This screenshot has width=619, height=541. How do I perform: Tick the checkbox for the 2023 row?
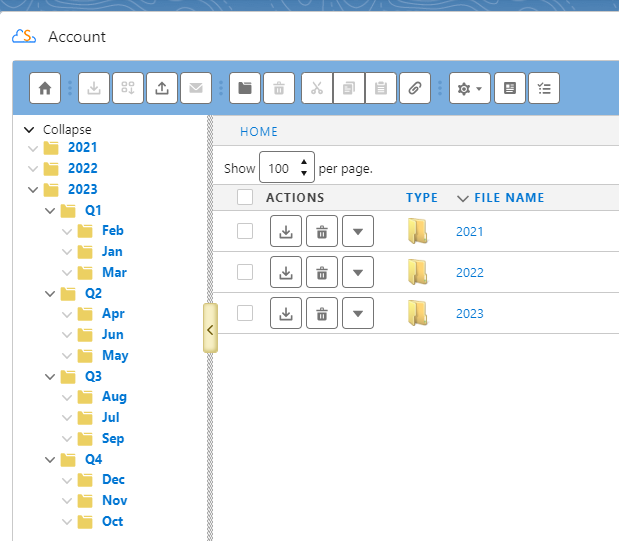245,314
